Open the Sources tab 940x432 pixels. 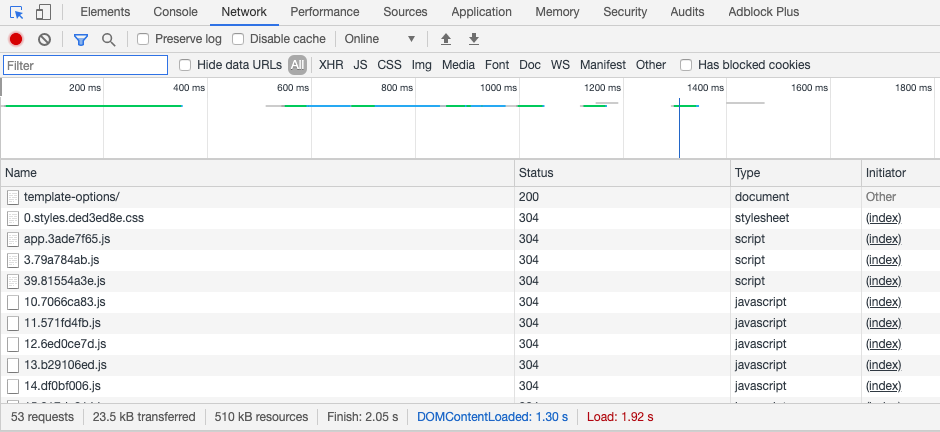click(405, 12)
